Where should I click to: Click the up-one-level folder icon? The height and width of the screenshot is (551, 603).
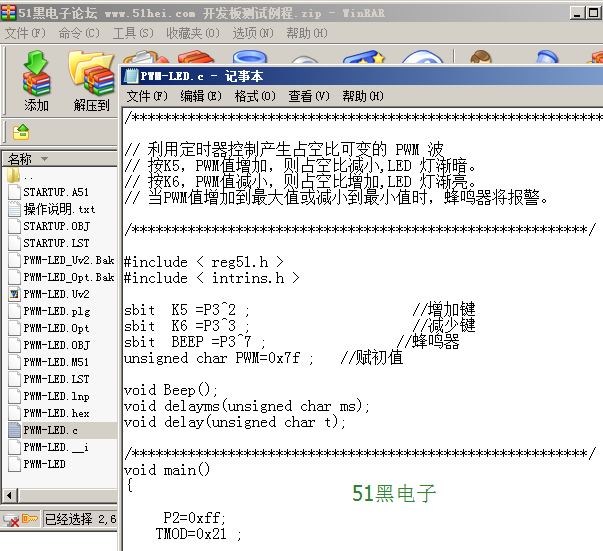21,132
